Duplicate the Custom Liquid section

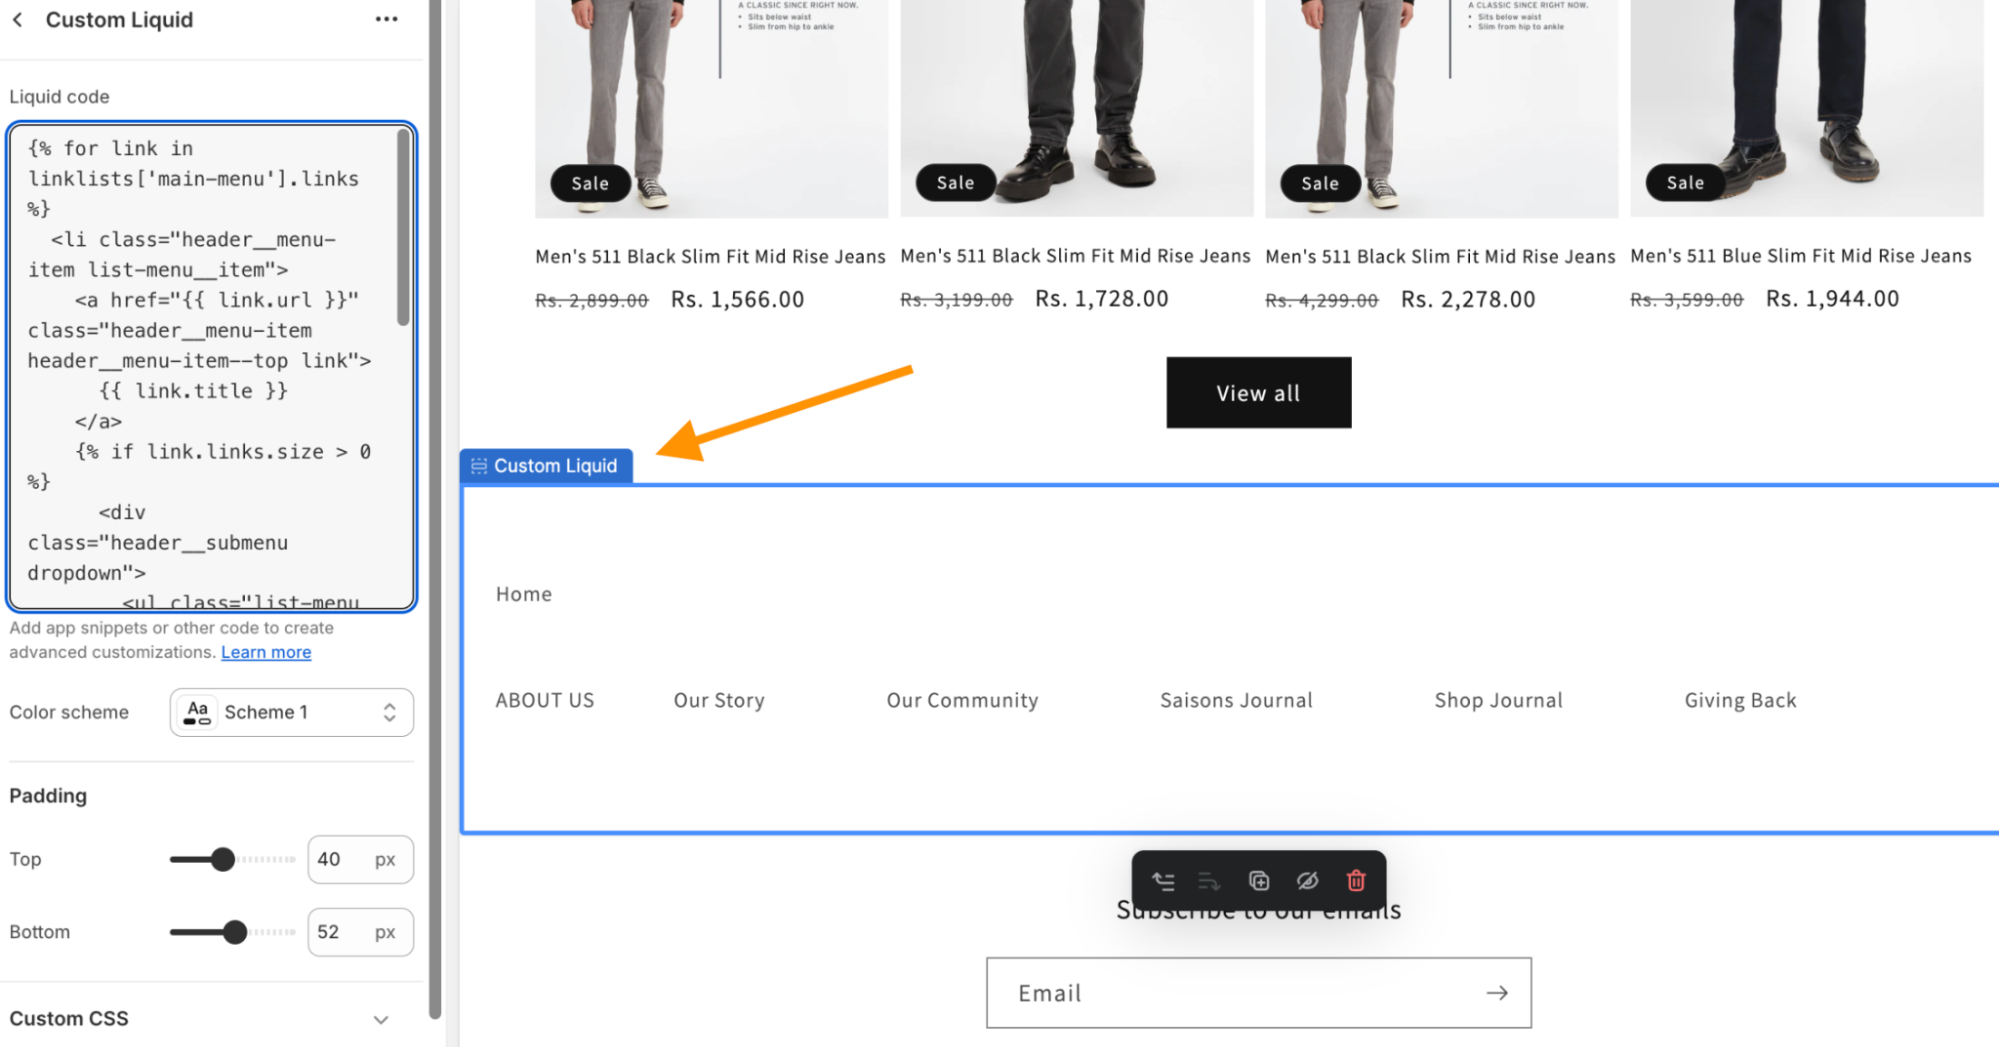[x=1259, y=881]
